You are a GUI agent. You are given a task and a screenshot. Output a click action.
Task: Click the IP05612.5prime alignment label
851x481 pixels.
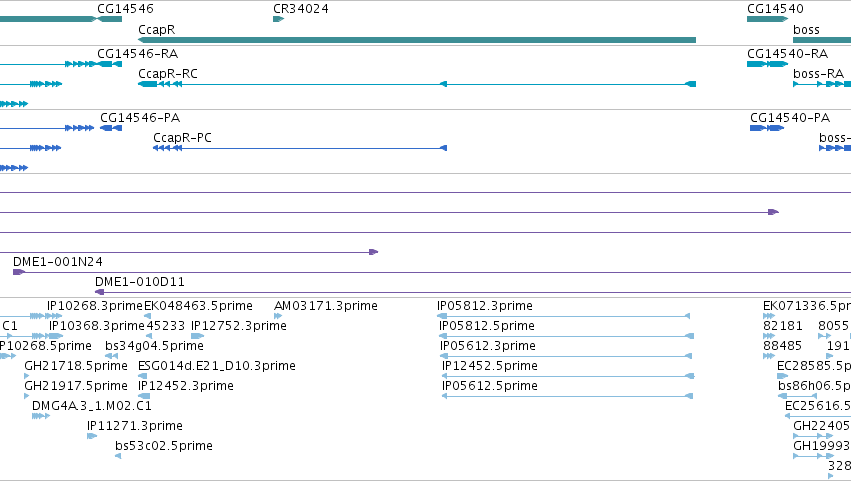[490, 386]
